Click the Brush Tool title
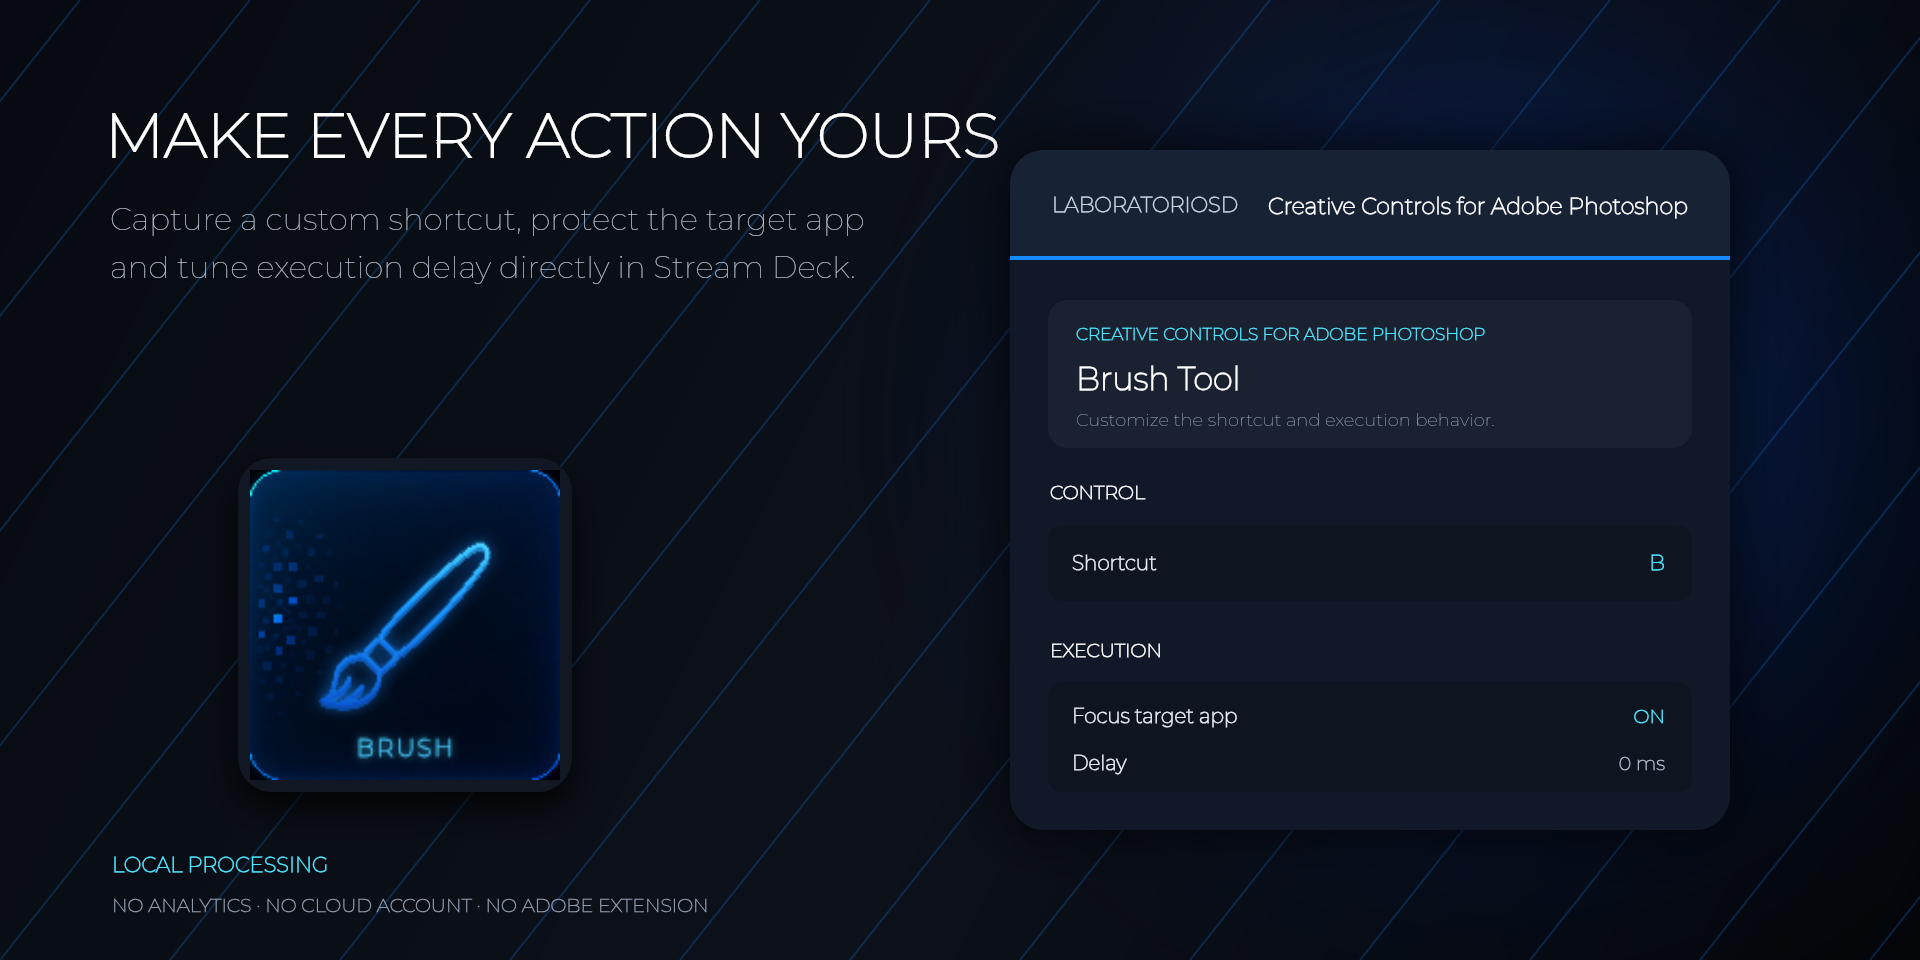The height and width of the screenshot is (960, 1920). [1158, 379]
